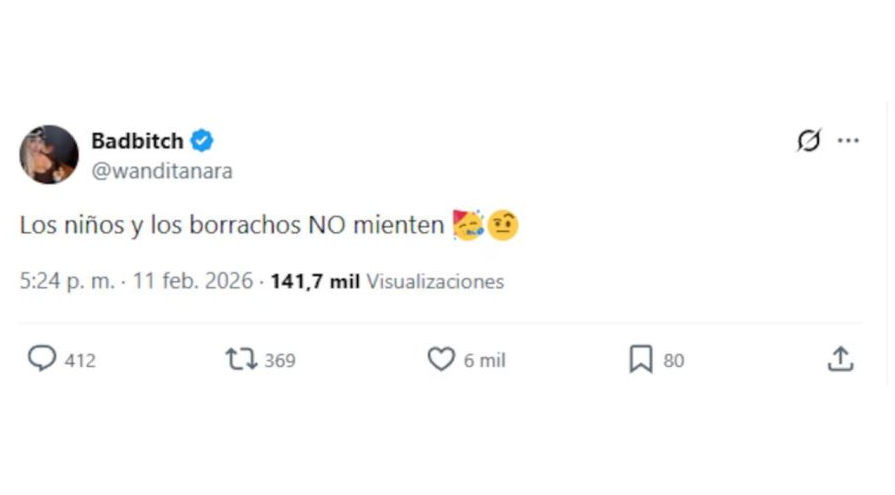Viewport: 895px width, 495px height.
Task: Click the 6 mil likes count
Action: pyautogui.click(x=485, y=360)
